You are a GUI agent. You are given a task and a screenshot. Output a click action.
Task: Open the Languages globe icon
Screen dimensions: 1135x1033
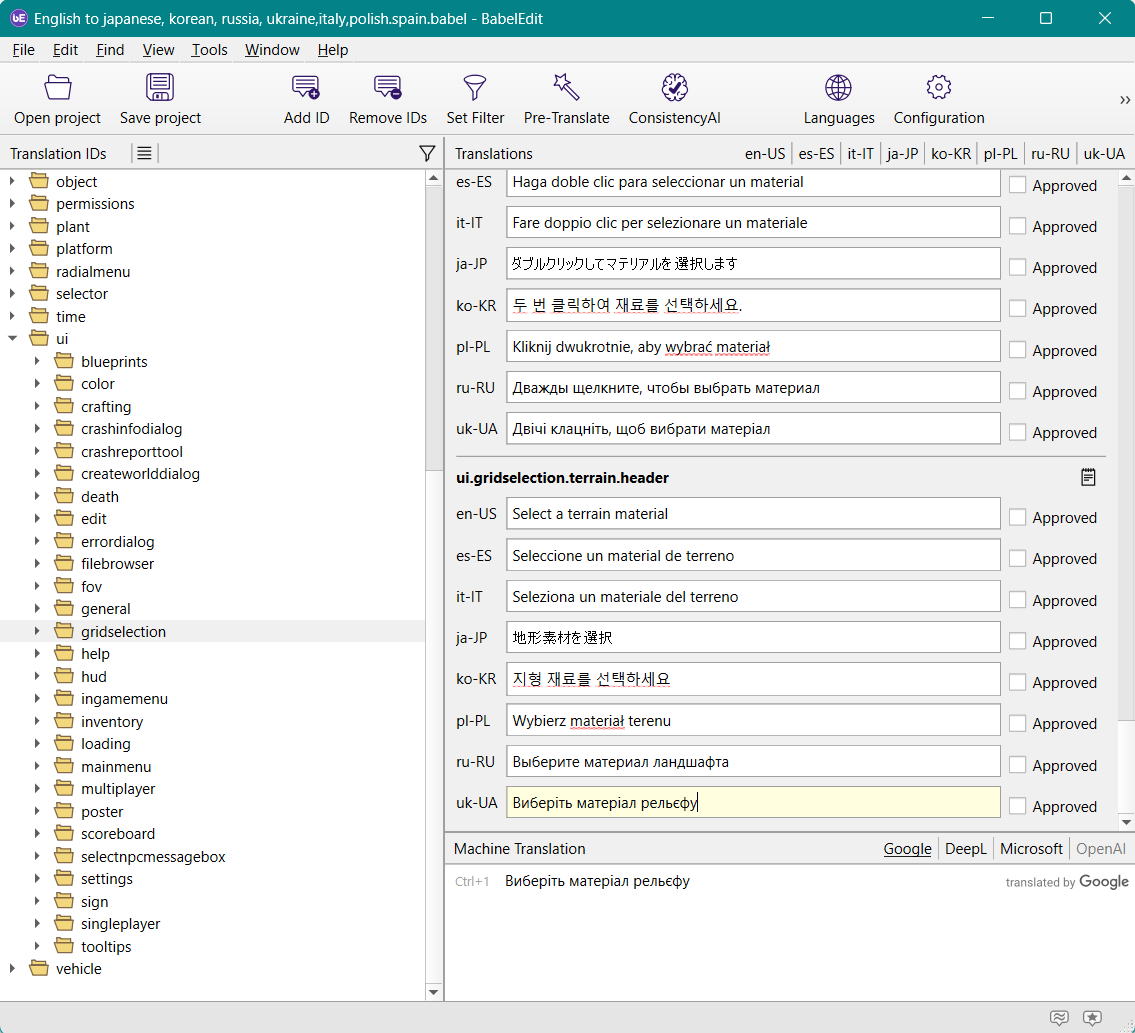839,88
